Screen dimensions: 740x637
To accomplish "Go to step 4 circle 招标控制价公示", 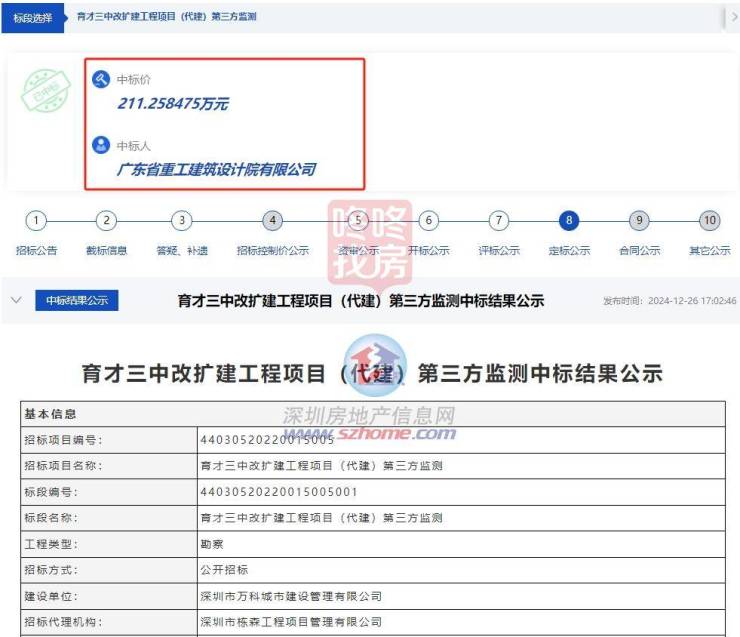I will pyautogui.click(x=272, y=220).
